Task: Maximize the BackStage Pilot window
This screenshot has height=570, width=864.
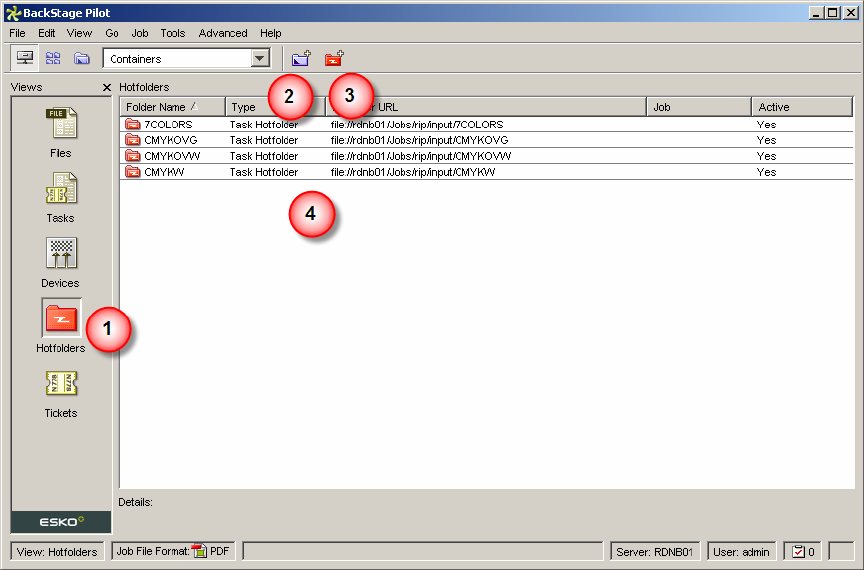Action: tap(833, 13)
